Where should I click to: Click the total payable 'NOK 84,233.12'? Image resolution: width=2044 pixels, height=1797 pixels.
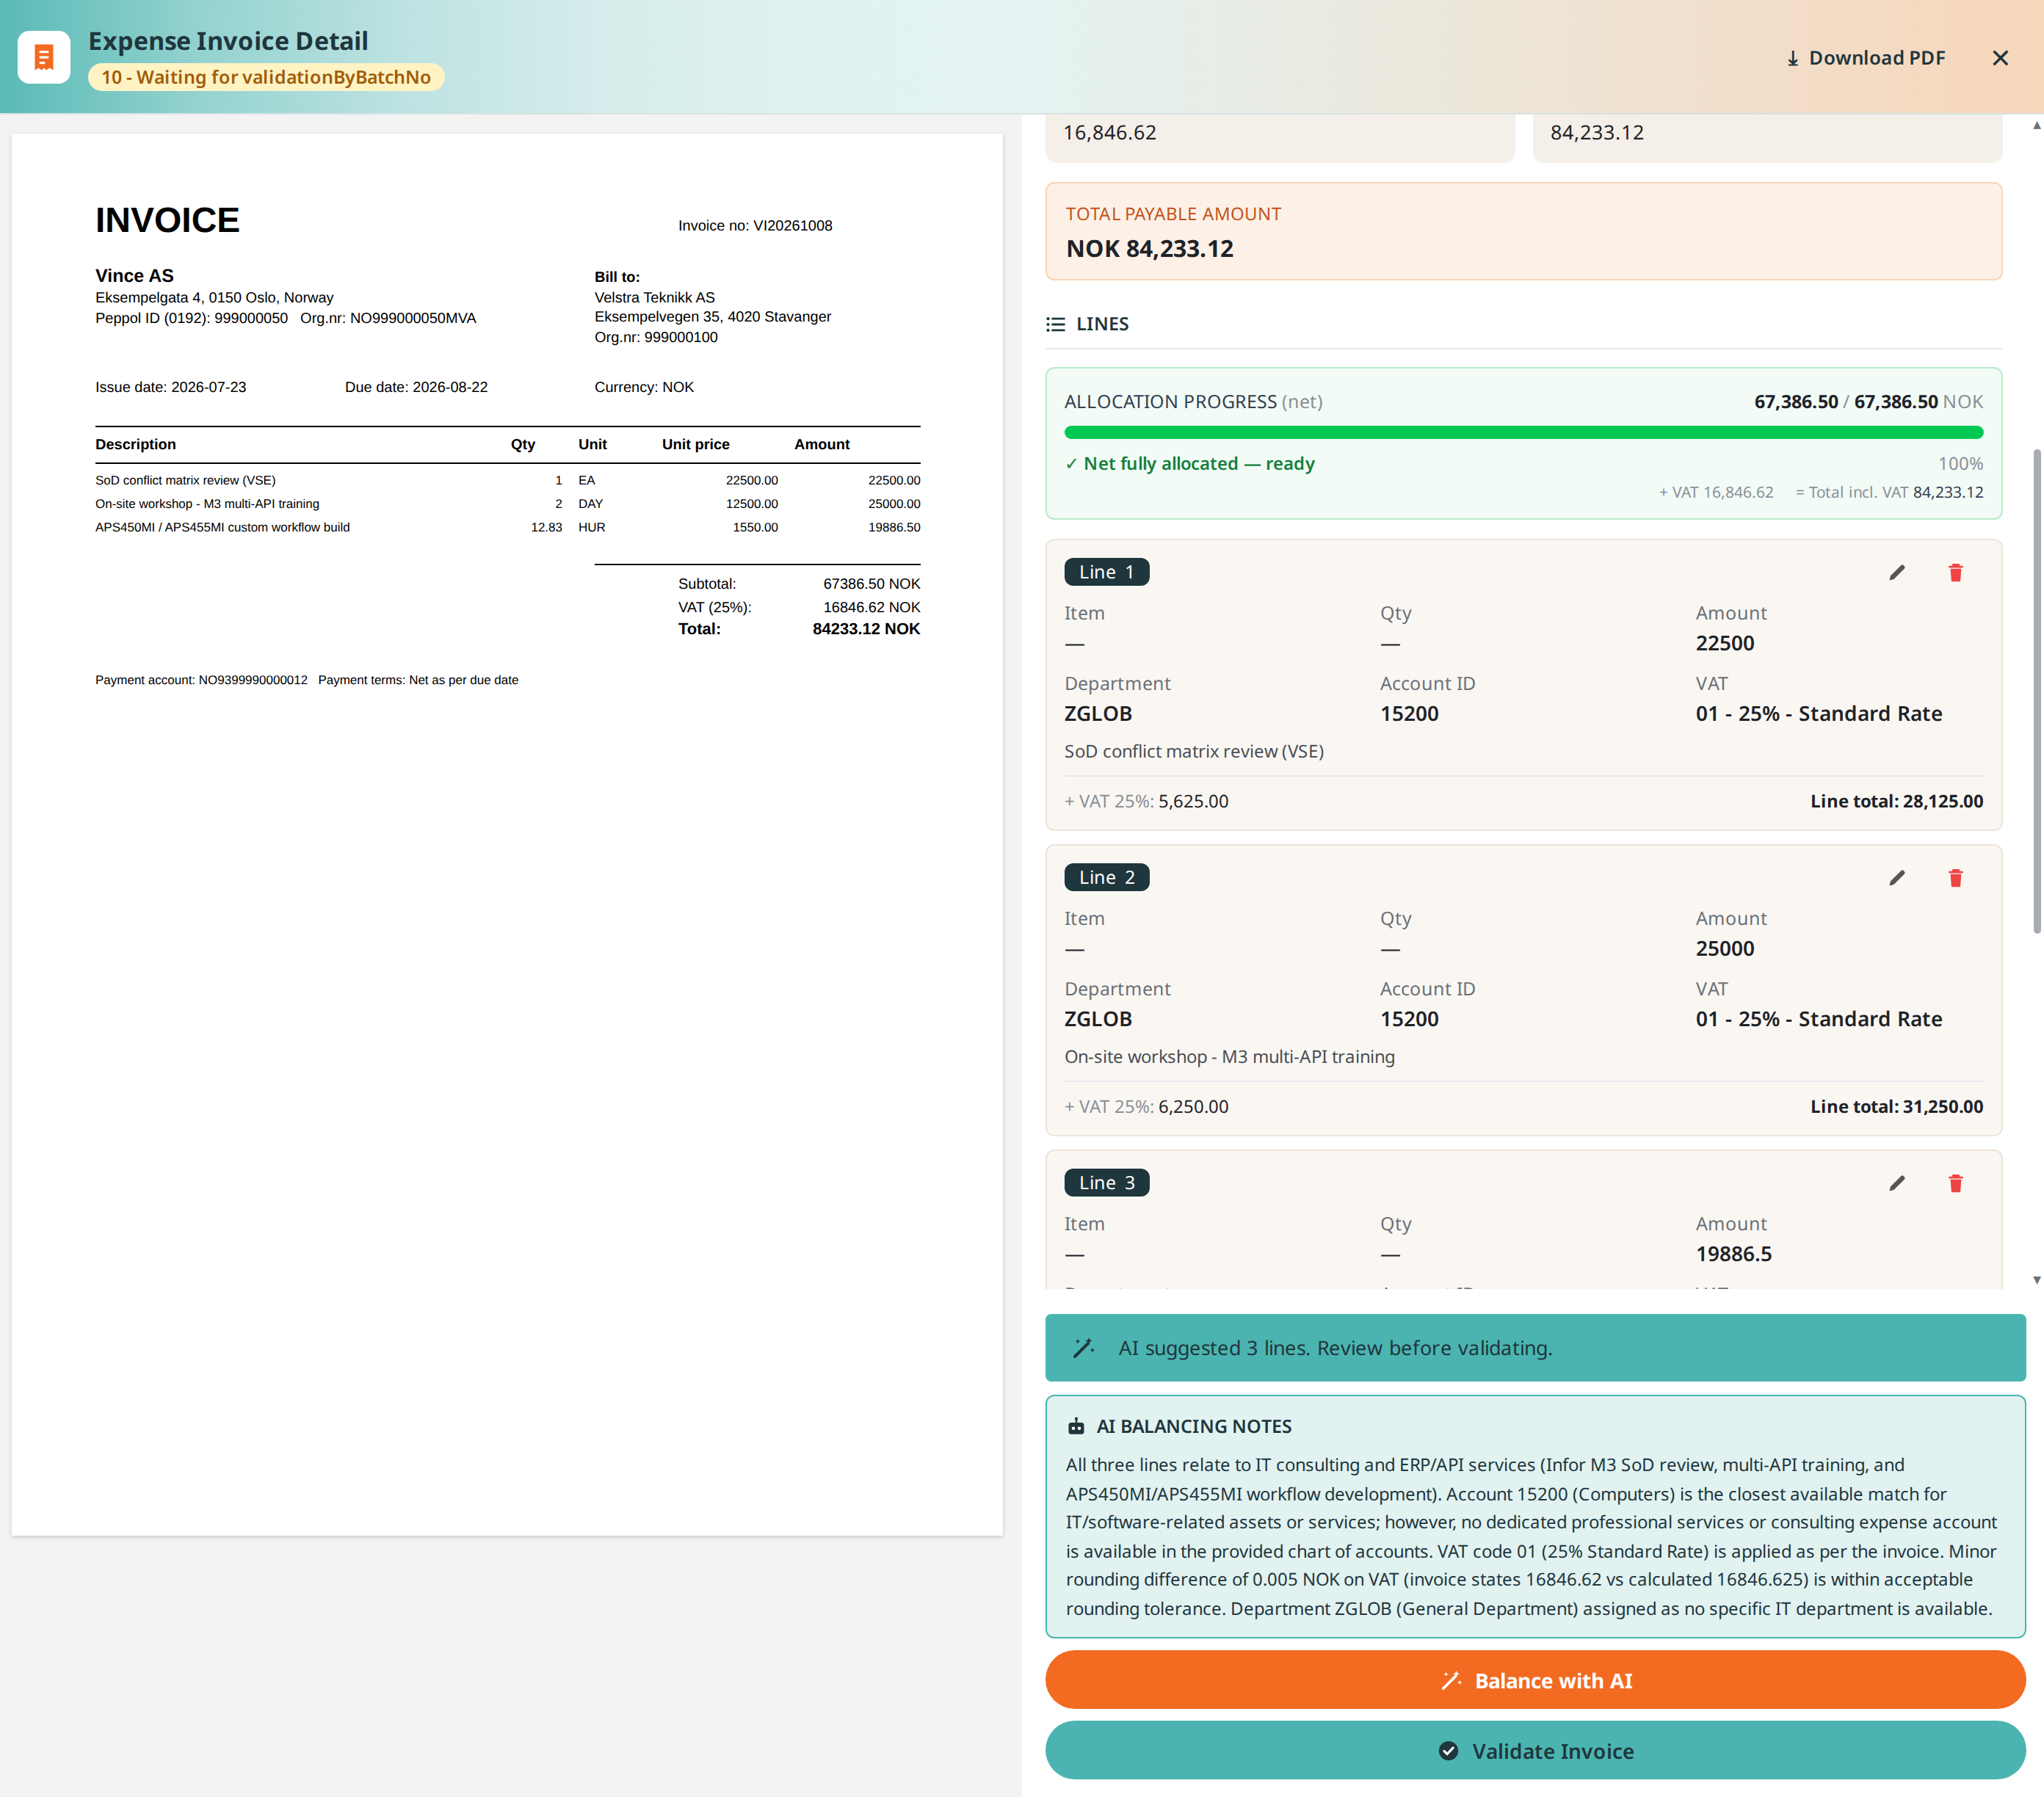tap(1150, 249)
